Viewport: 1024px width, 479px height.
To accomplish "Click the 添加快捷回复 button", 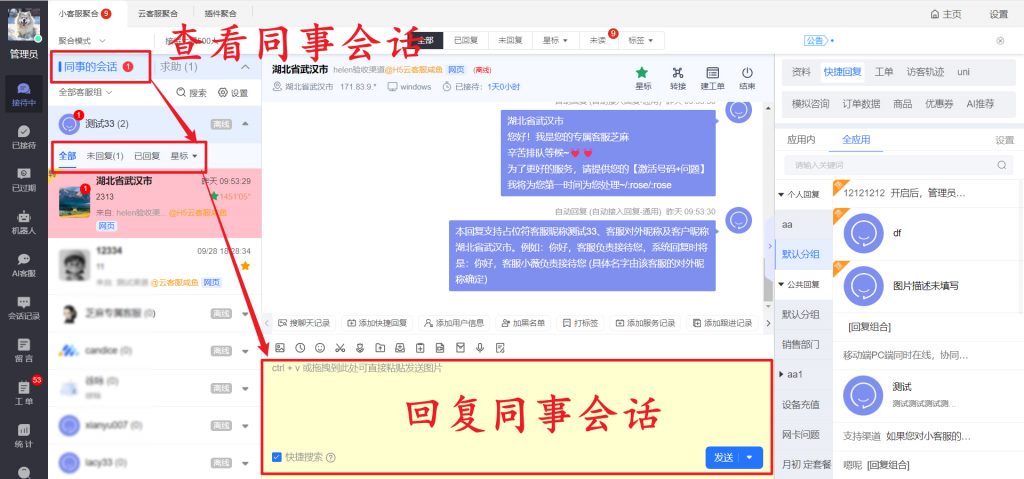I will coord(377,323).
